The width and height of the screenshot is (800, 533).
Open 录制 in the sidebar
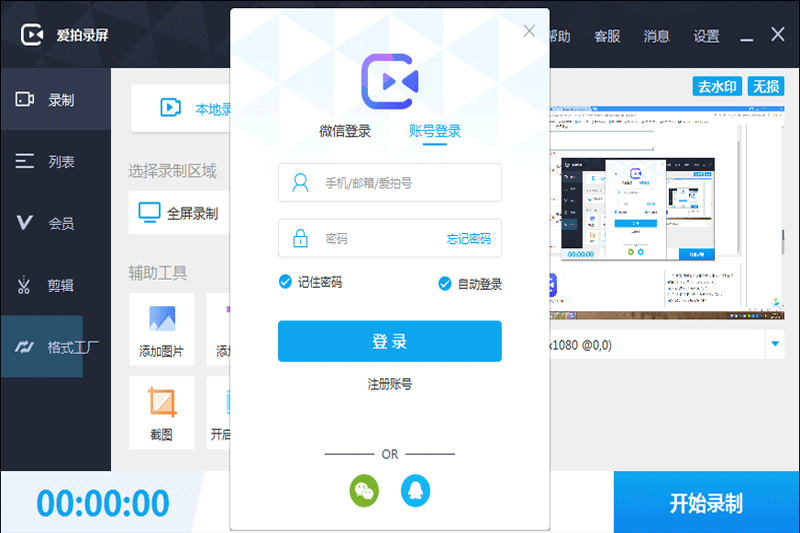tap(55, 100)
